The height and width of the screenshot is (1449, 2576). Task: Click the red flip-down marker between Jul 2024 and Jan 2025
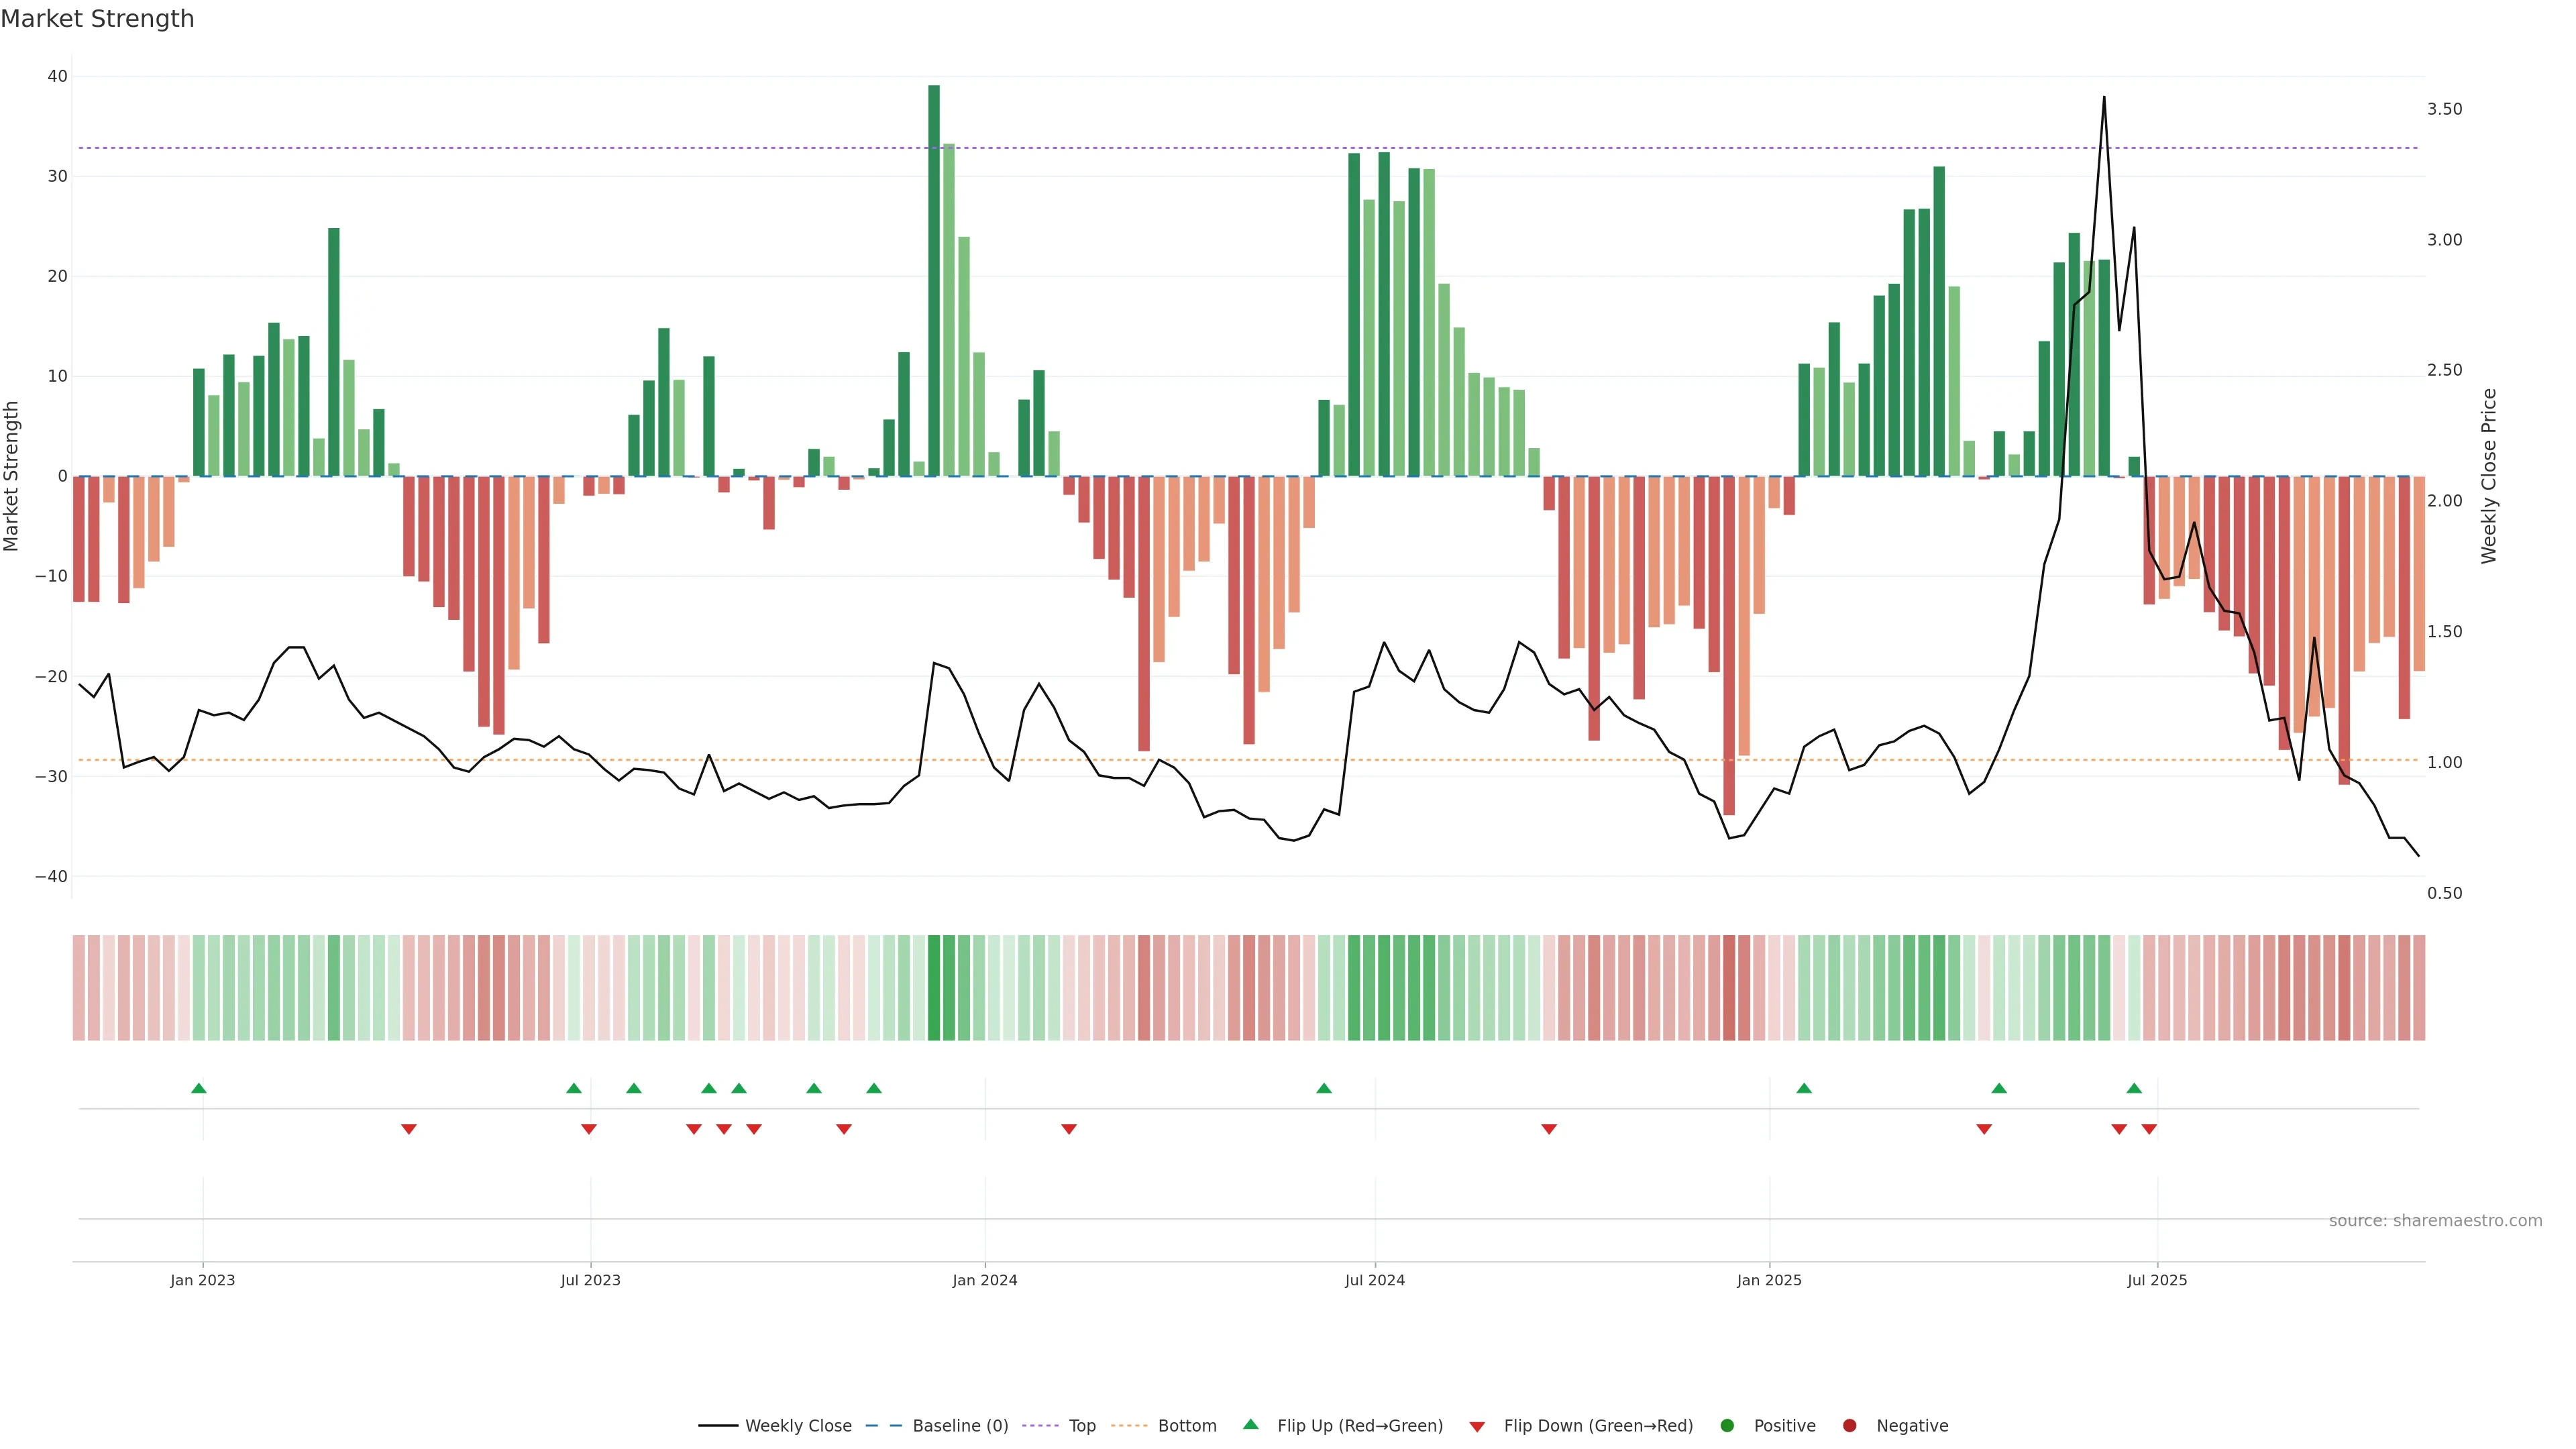click(1549, 1129)
